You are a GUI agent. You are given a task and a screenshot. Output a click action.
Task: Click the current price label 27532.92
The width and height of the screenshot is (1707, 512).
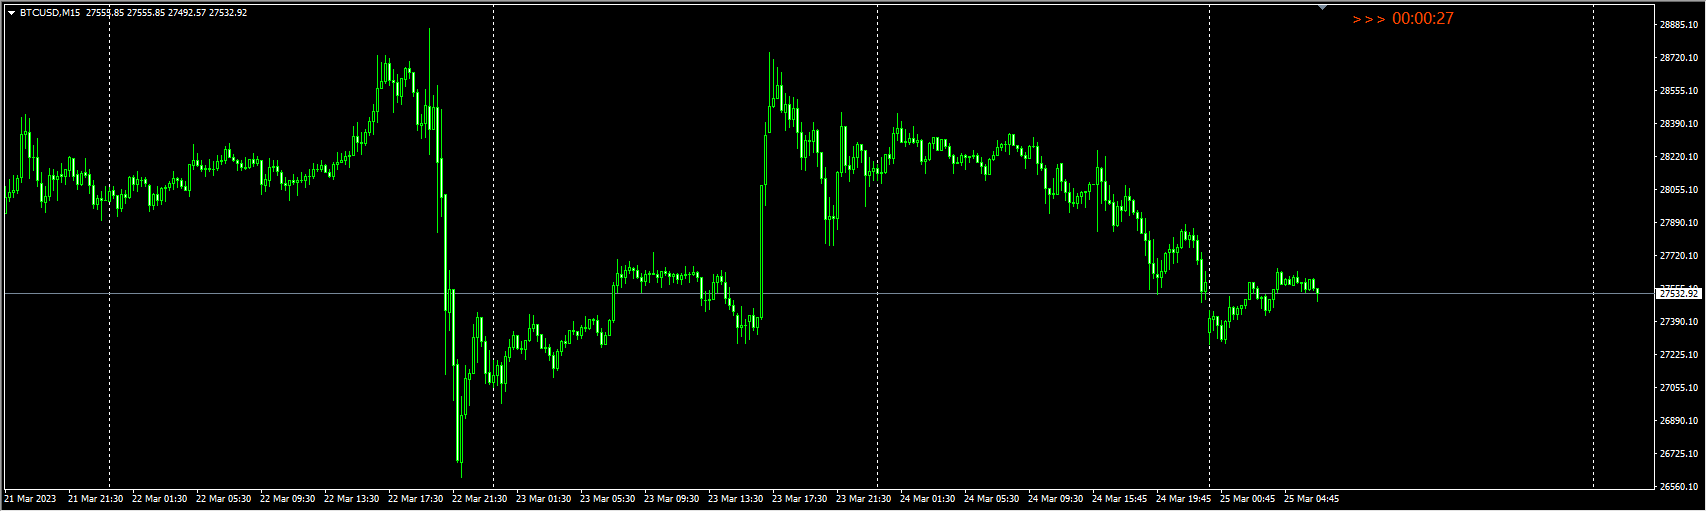click(1679, 294)
